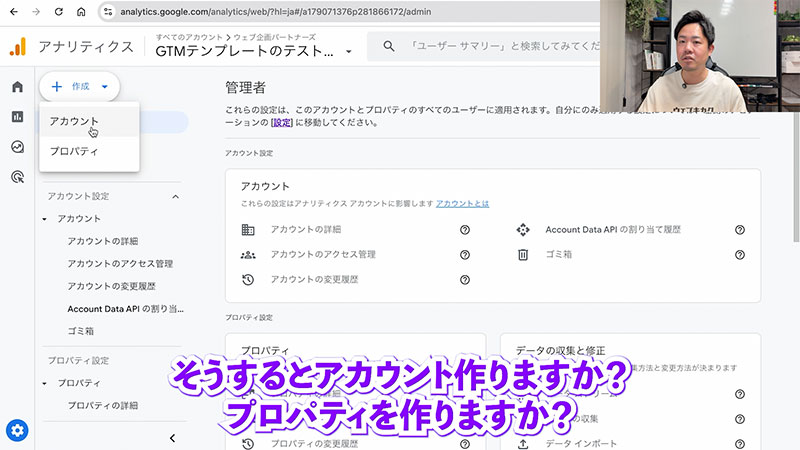Reload the page with the refresh icon
The image size is (800, 450).
tap(59, 11)
